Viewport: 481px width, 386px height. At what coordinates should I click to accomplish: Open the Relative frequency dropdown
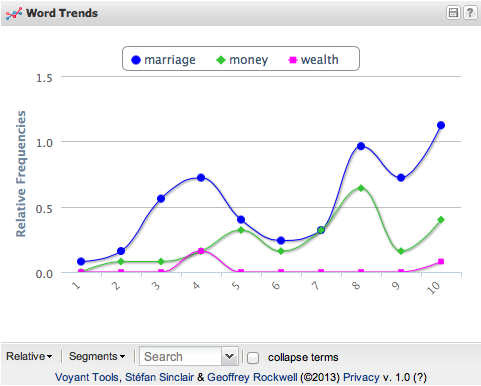click(29, 356)
